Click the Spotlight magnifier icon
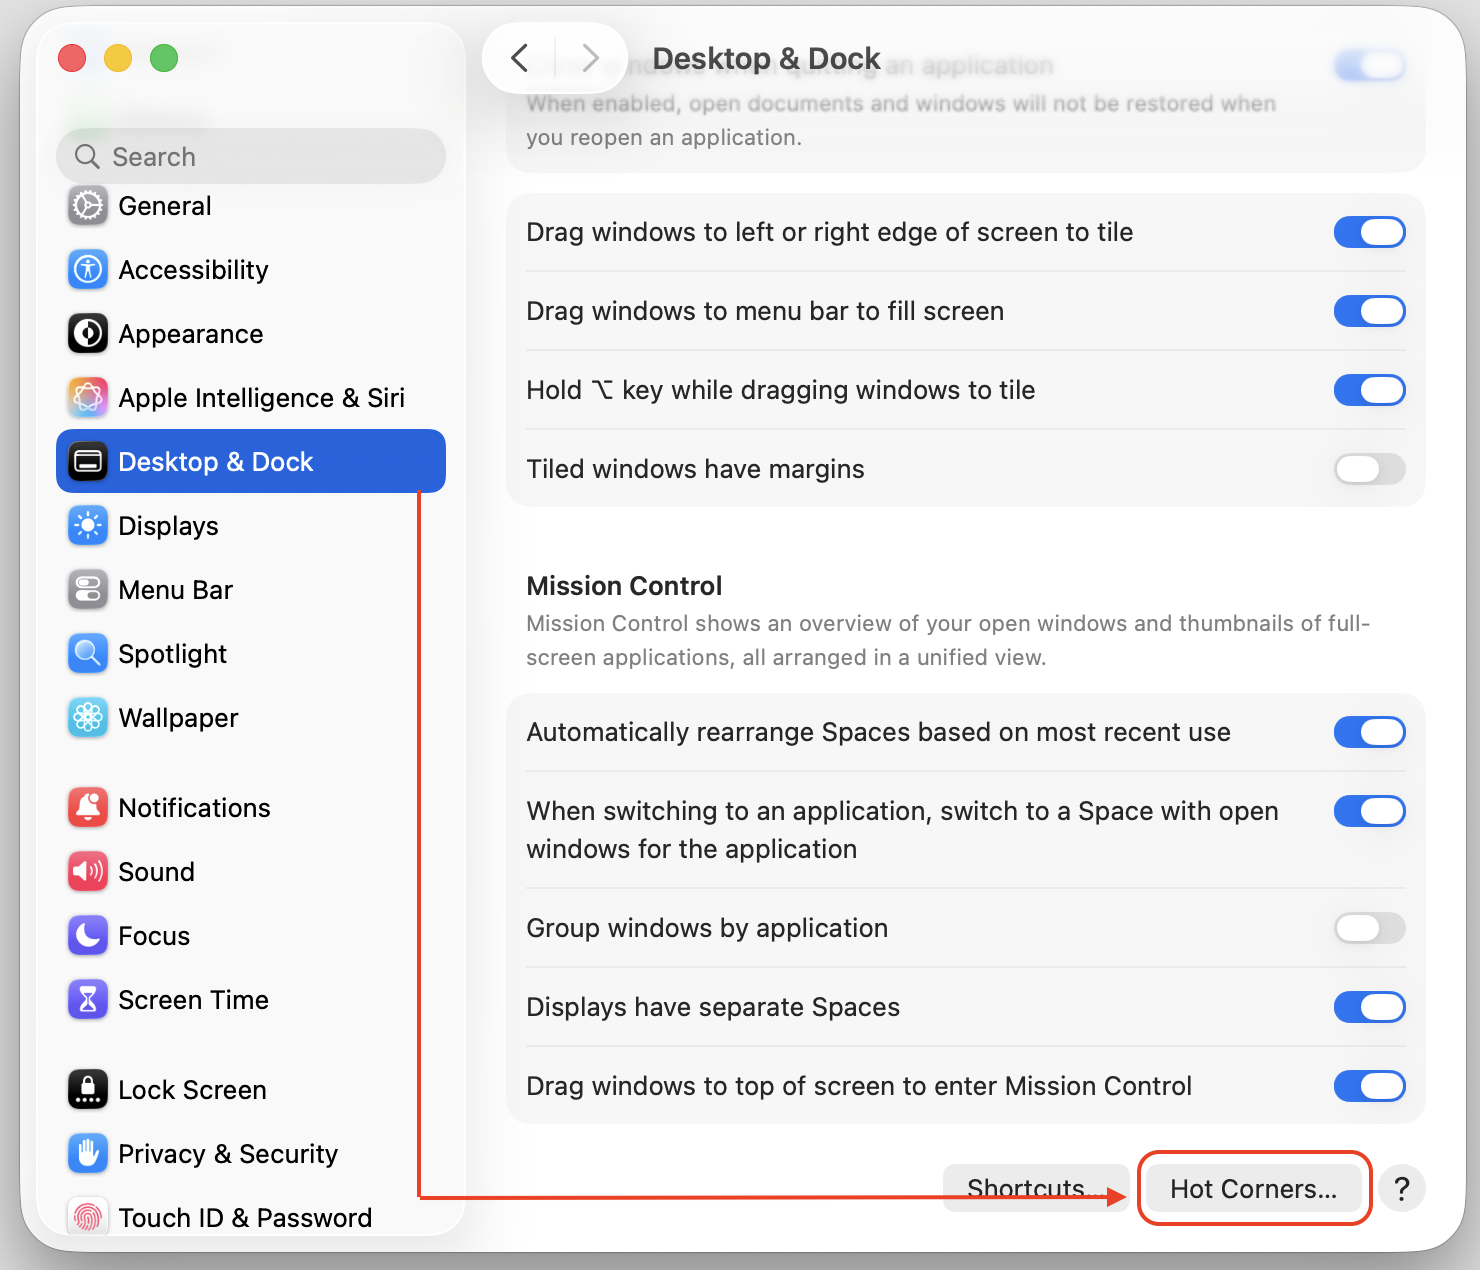This screenshot has height=1270, width=1480. (x=88, y=654)
